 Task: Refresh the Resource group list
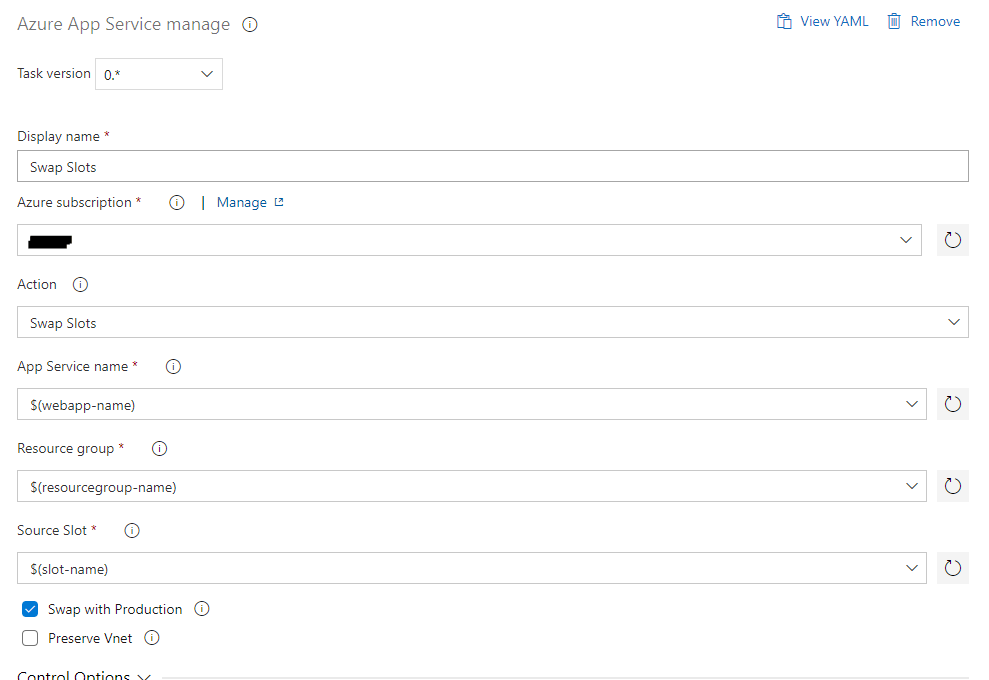click(x=952, y=486)
